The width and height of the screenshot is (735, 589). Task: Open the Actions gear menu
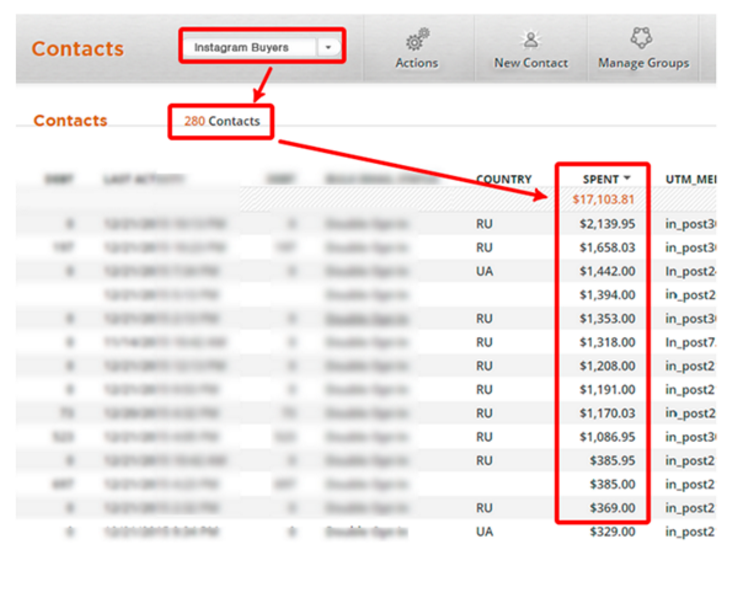click(x=416, y=42)
